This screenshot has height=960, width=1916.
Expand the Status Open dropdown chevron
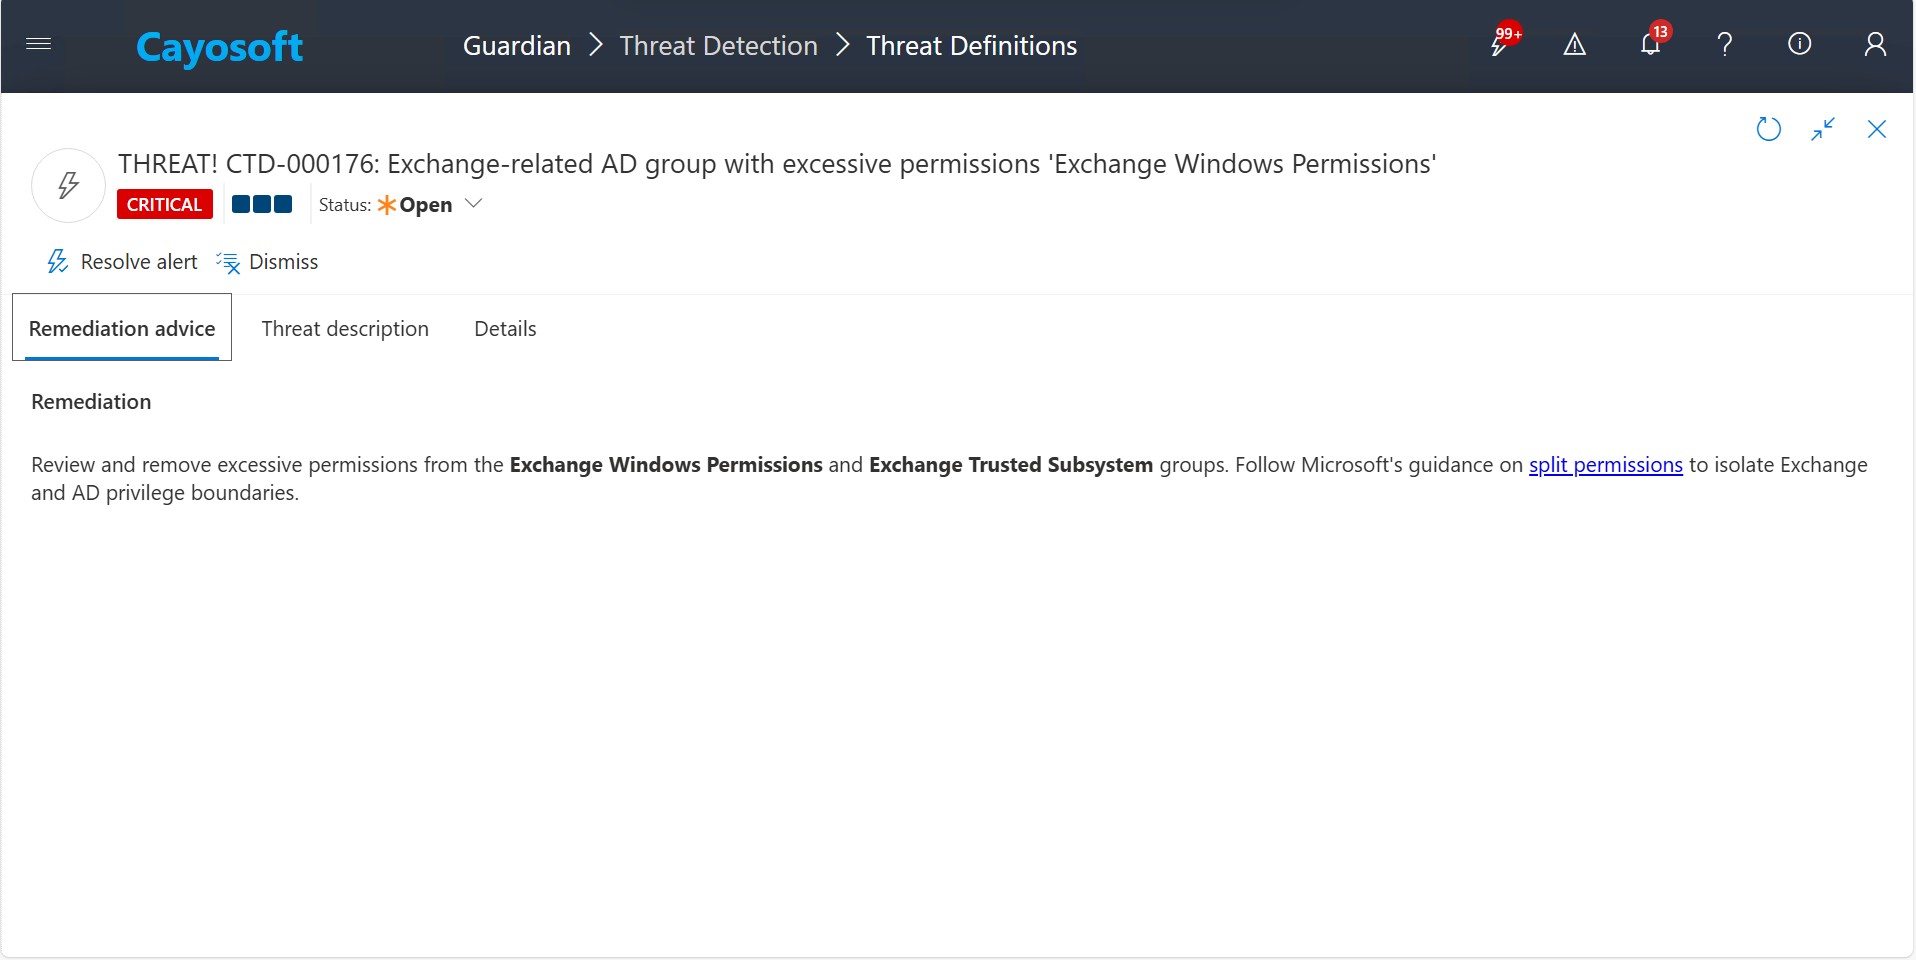[x=474, y=204]
